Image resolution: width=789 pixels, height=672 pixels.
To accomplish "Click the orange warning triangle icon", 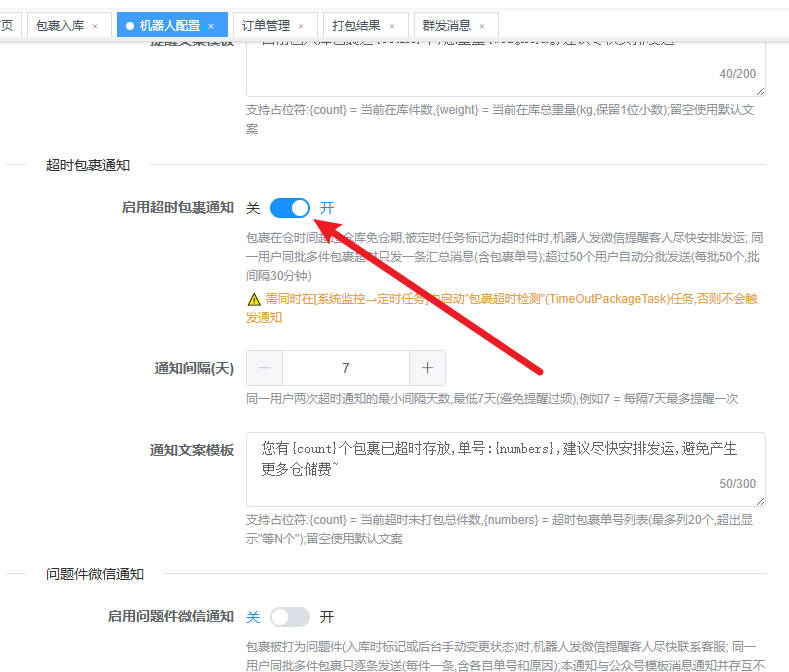I will tap(254, 300).
